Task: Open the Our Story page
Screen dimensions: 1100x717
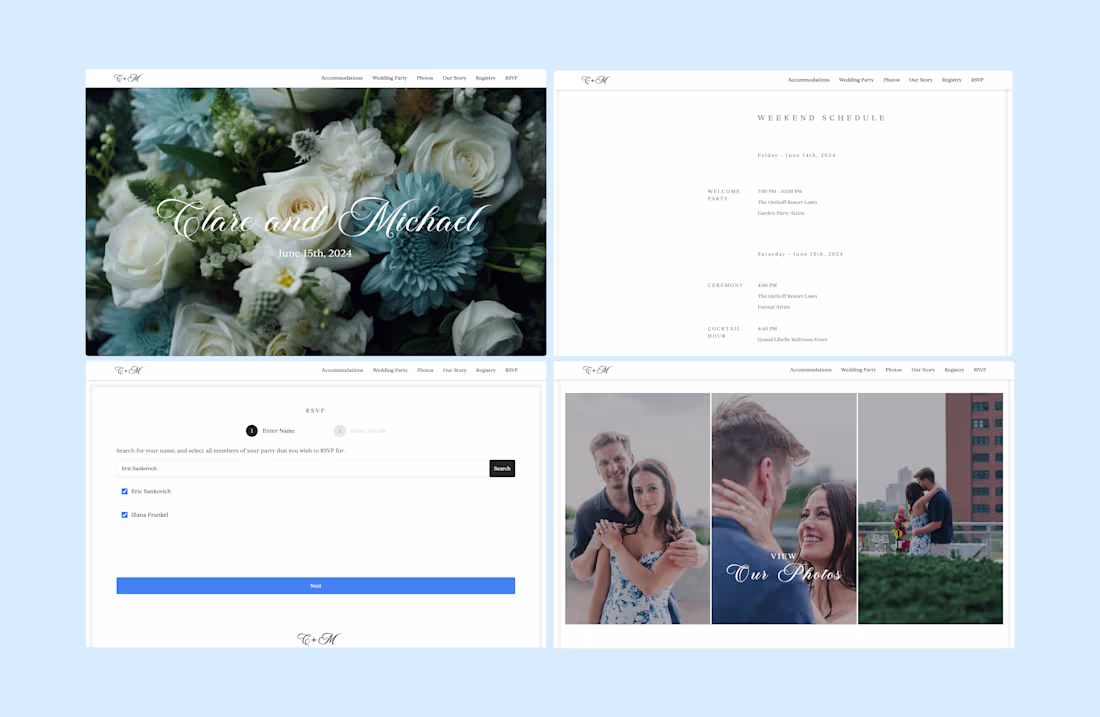Action: (x=454, y=77)
